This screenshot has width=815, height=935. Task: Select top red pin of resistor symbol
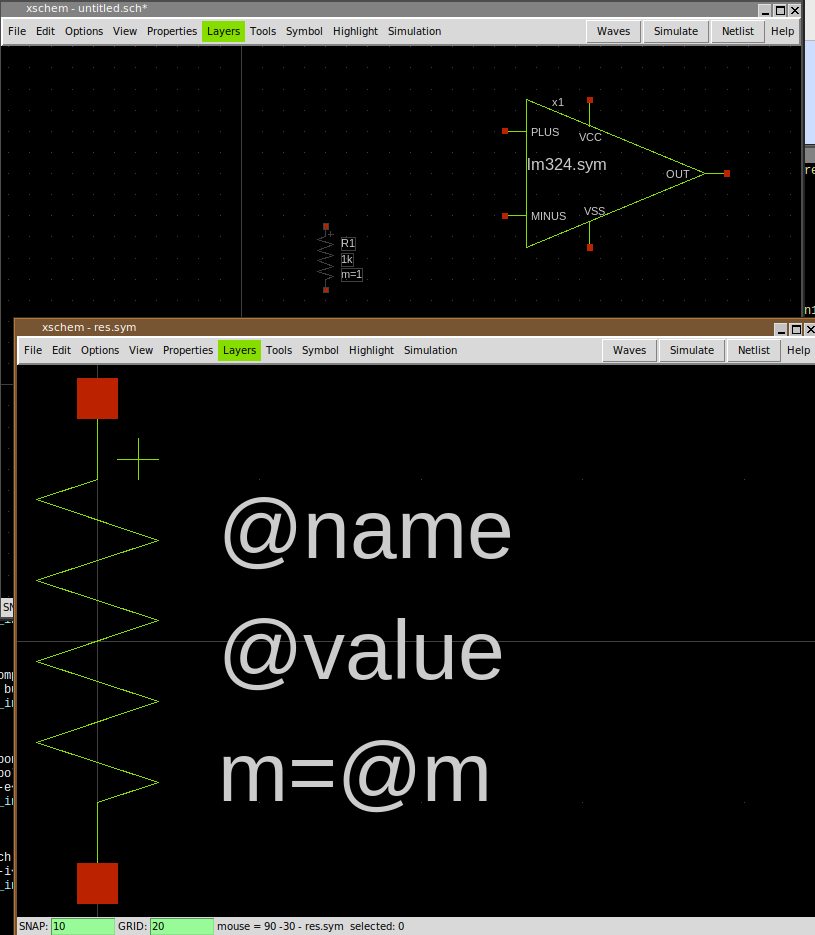97,398
